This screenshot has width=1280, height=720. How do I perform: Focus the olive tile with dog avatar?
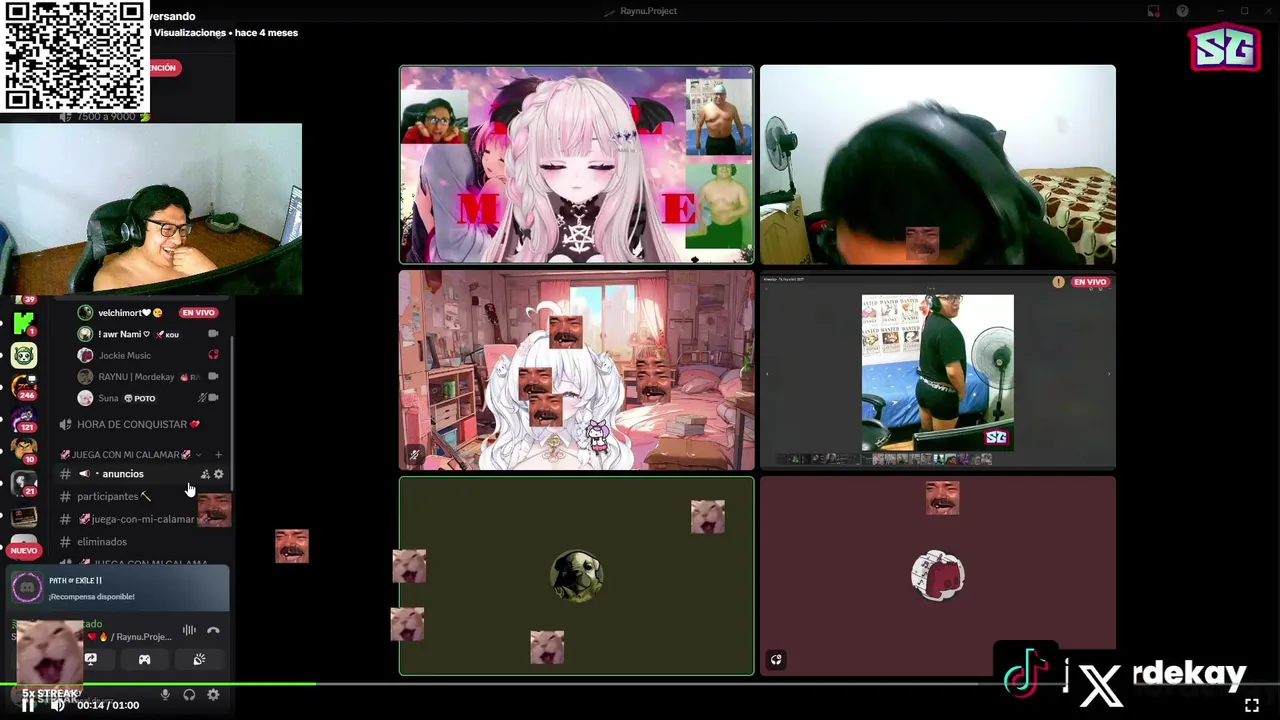577,576
